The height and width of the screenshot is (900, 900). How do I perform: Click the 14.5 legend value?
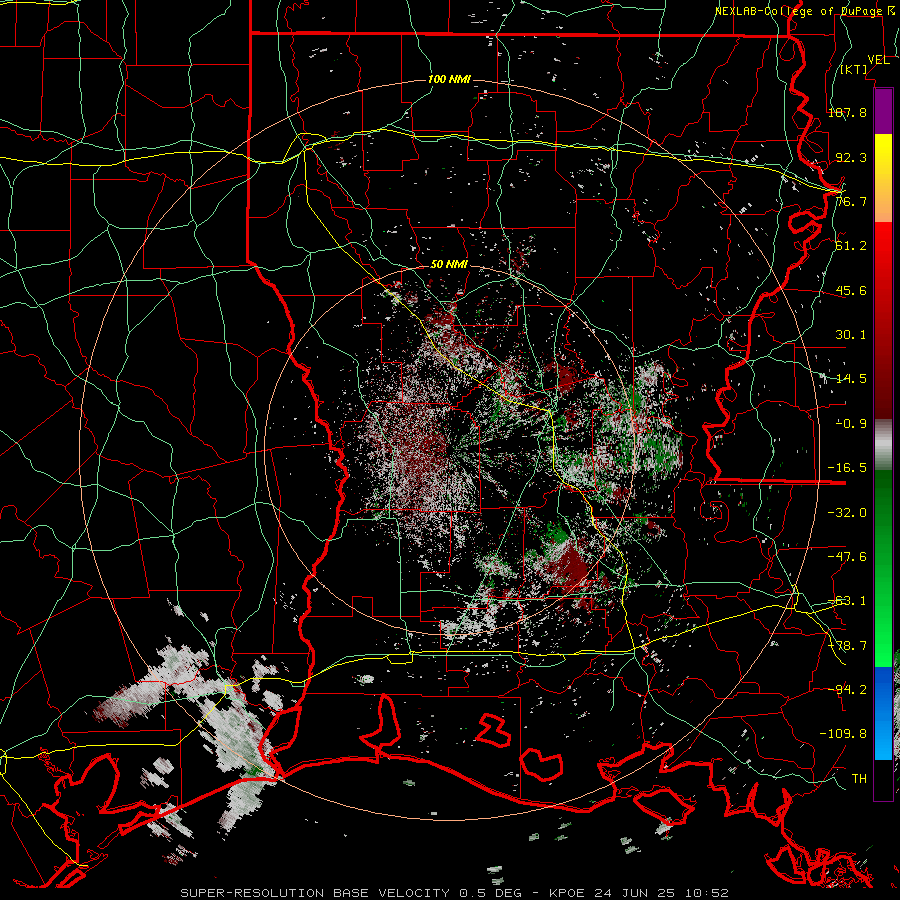click(851, 379)
